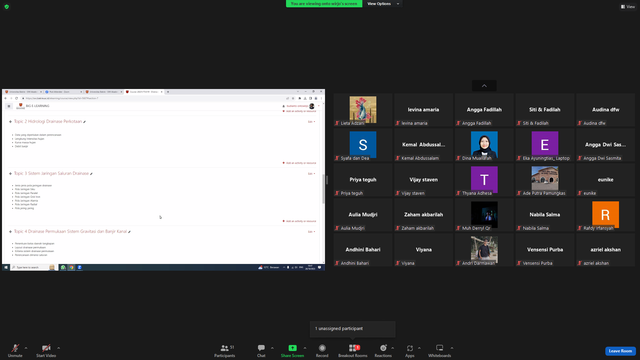Click the pencil edit icon next to Topic 4 title
The image size is (640, 360).
(129, 231)
